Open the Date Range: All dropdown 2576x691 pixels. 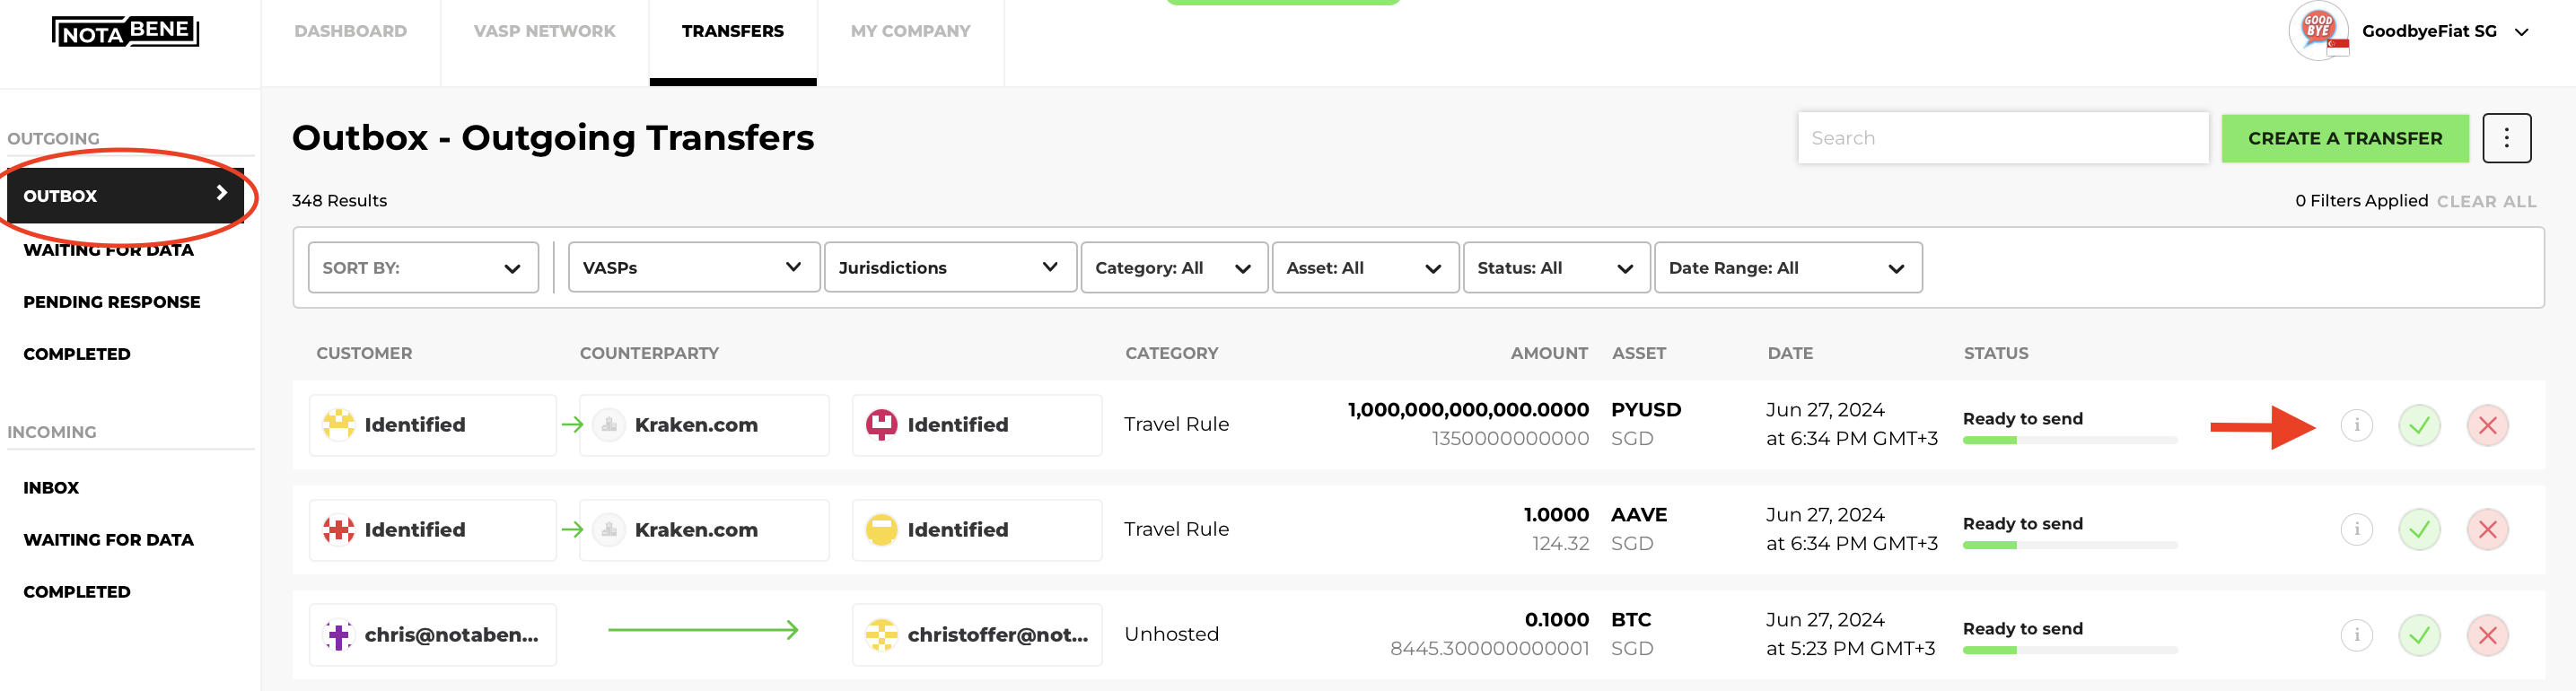click(x=1788, y=267)
